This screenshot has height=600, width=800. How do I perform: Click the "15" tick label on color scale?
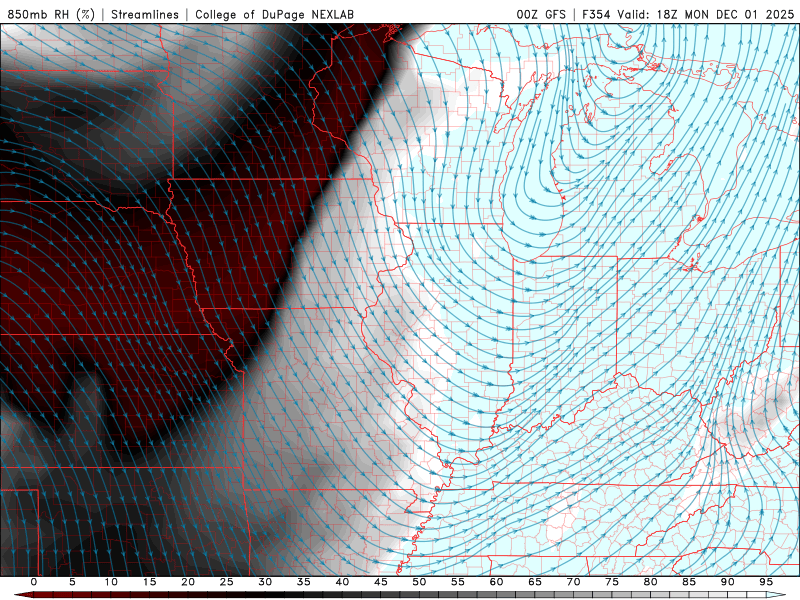[x=149, y=582]
